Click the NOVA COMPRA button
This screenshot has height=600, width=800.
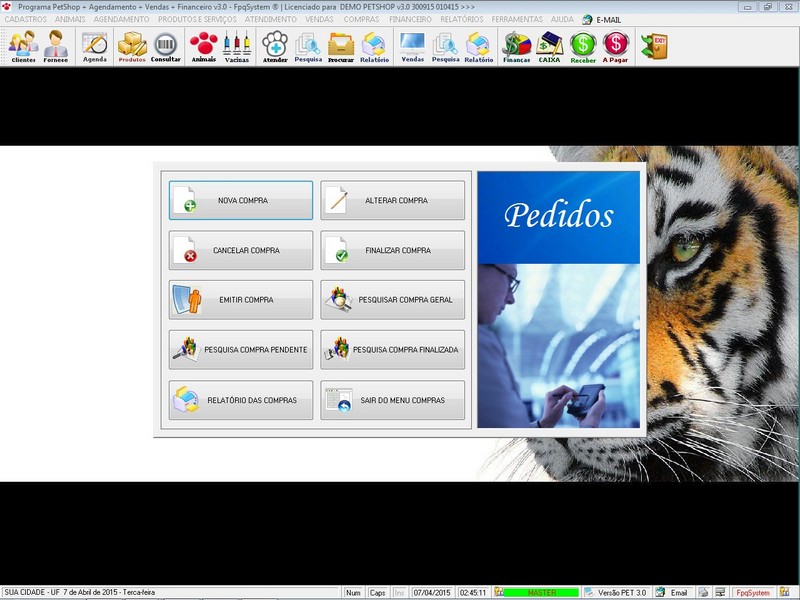[241, 200]
